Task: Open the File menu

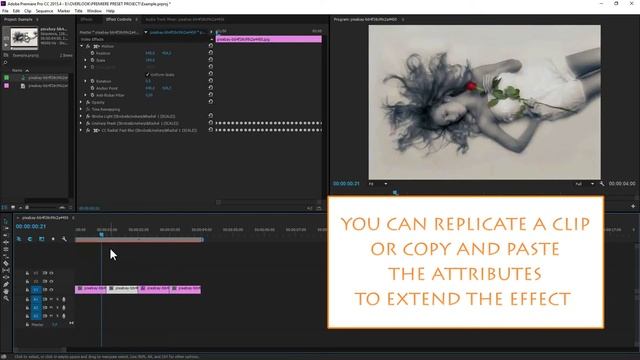Action: (x=5, y=11)
